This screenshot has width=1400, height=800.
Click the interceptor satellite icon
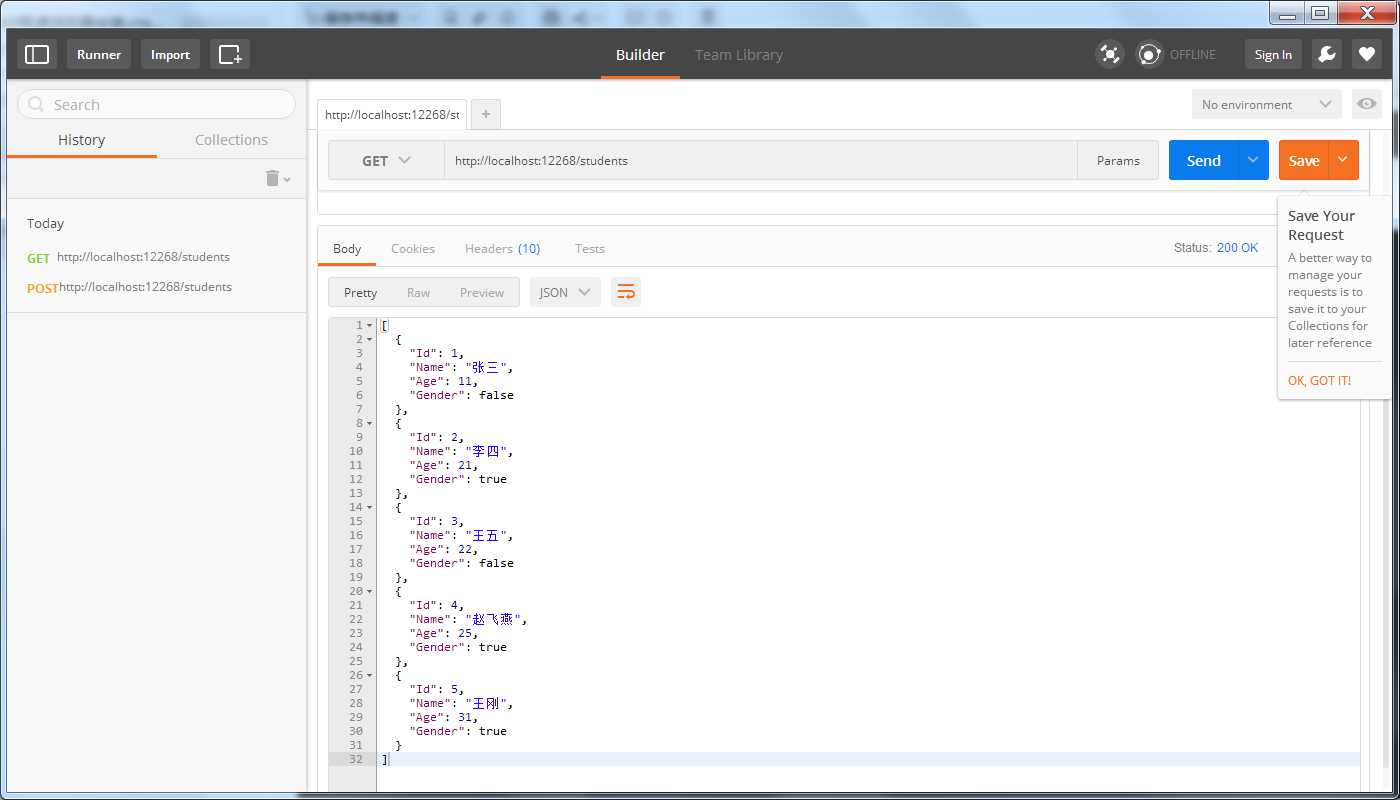(x=1108, y=54)
